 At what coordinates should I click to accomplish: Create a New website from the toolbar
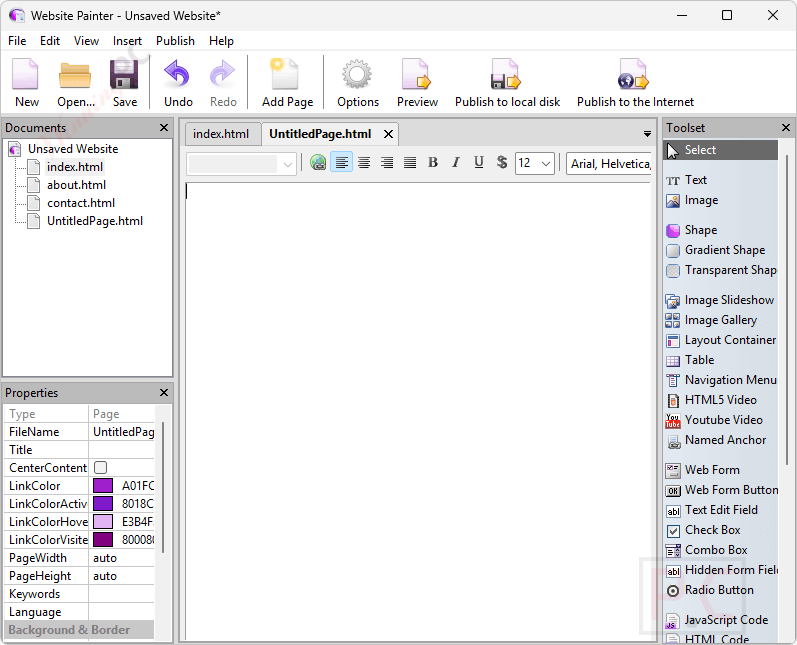tap(26, 83)
